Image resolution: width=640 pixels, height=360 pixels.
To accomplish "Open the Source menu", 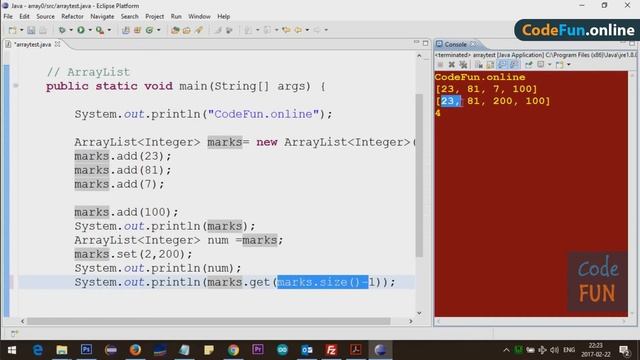I will tap(45, 16).
